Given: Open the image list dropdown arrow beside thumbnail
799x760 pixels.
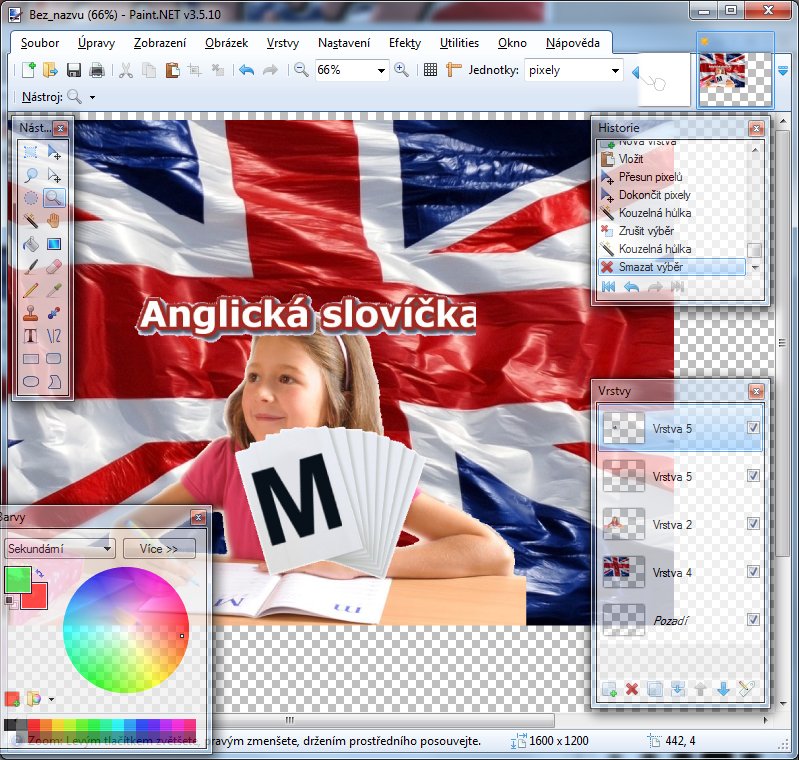Looking at the screenshot, I should pyautogui.click(x=784, y=71).
